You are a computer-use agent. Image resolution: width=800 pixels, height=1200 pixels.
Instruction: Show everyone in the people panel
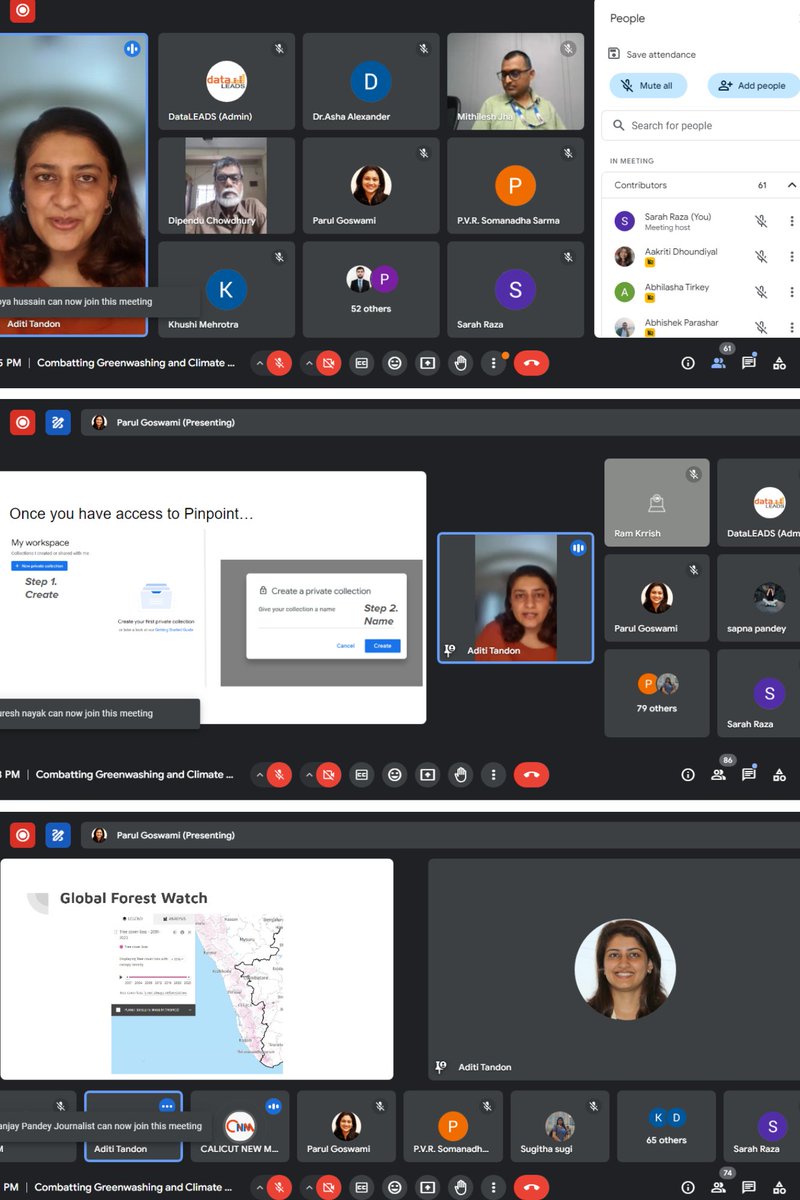pos(719,363)
